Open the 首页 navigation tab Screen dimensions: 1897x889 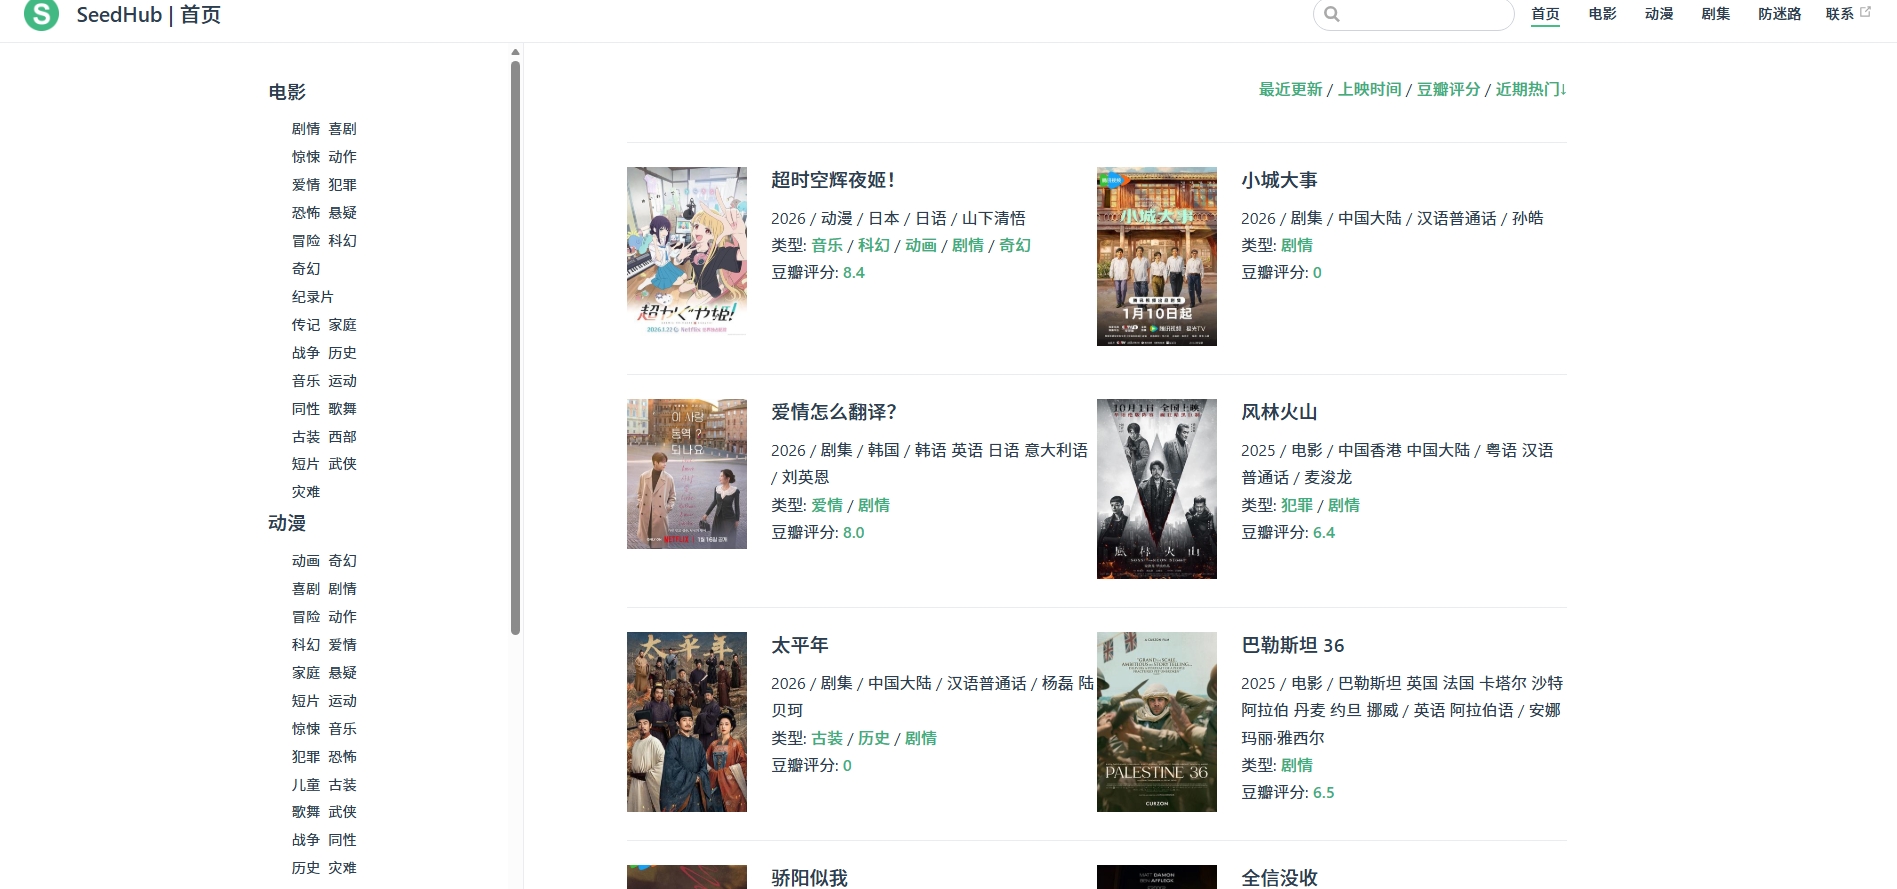pos(1545,14)
